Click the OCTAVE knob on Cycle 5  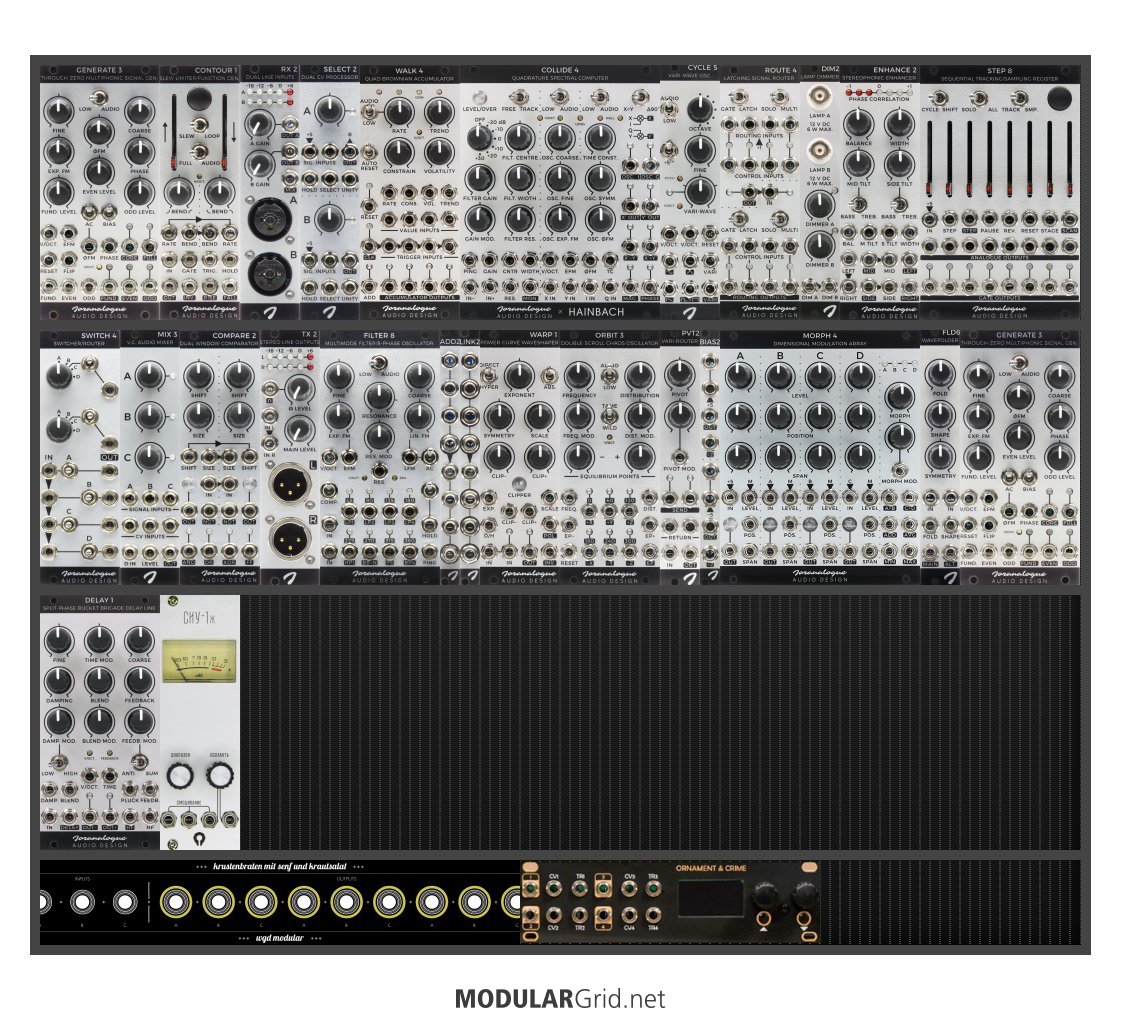[x=700, y=111]
